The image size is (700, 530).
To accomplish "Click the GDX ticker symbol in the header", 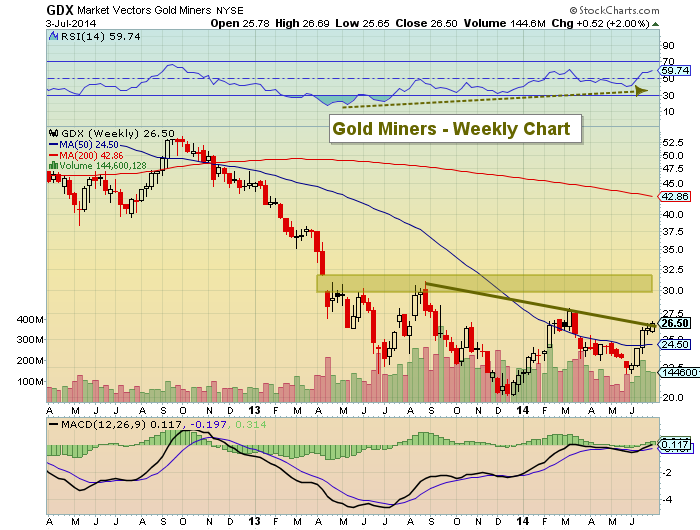I will click(x=60, y=10).
